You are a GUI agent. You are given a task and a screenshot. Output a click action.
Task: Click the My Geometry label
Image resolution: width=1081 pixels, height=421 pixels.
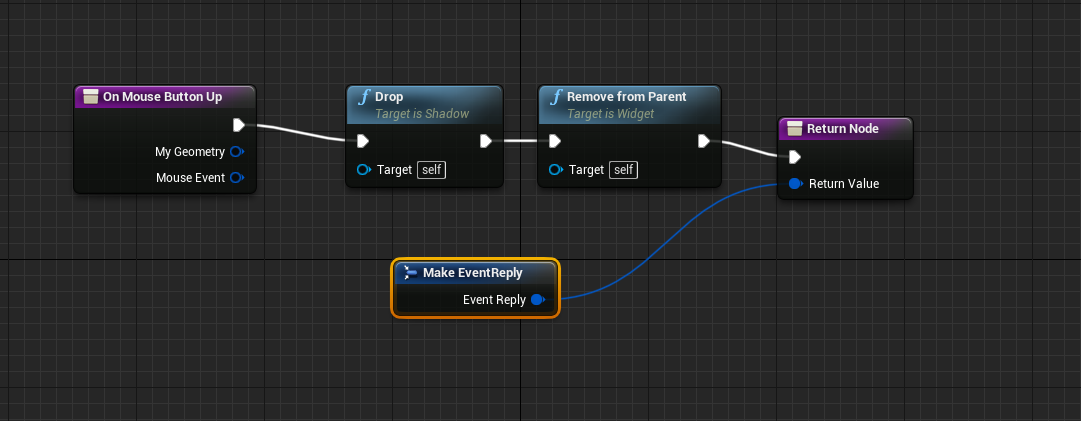click(x=190, y=152)
